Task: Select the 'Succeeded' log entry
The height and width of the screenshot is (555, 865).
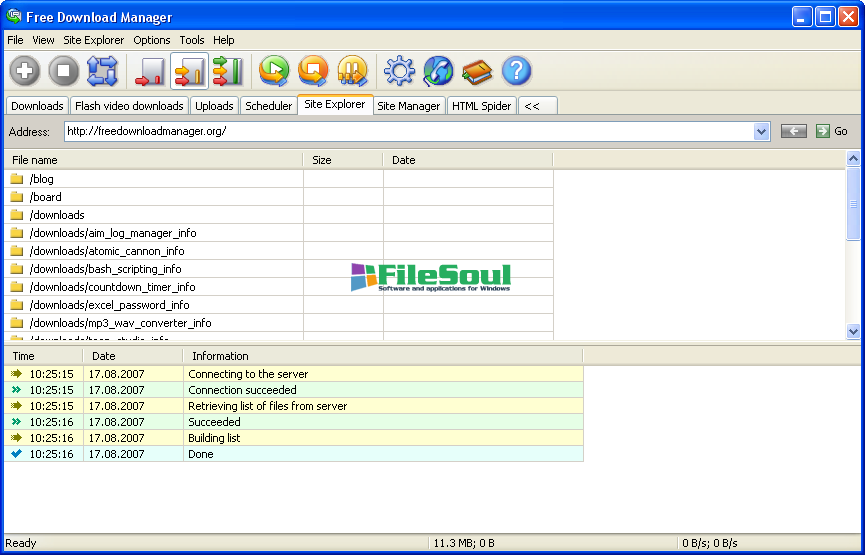Action: pyautogui.click(x=294, y=422)
